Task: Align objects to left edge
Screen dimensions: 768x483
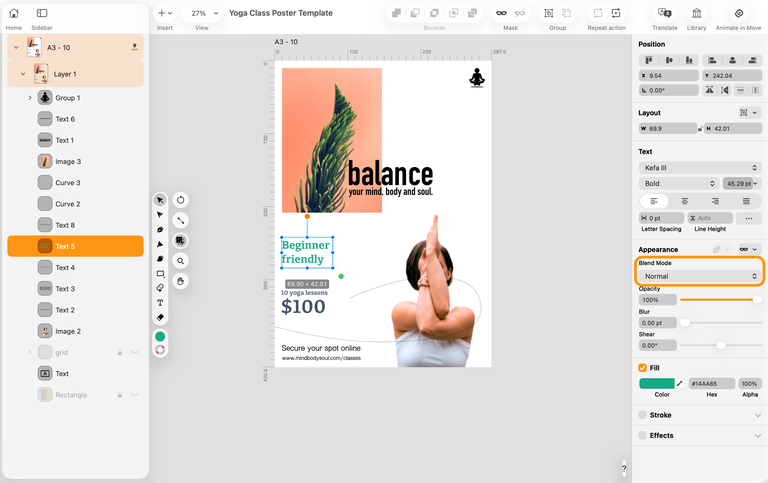Action: [713, 60]
